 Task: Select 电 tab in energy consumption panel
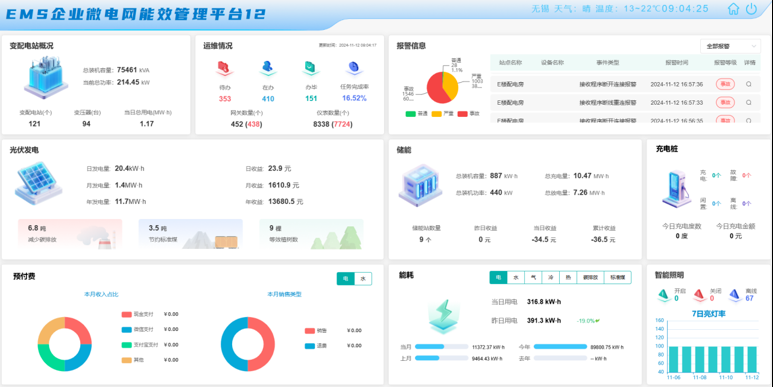point(498,278)
